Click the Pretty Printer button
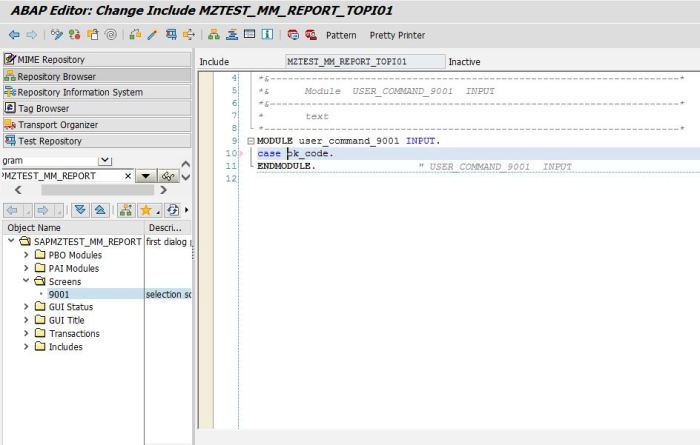 click(397, 35)
